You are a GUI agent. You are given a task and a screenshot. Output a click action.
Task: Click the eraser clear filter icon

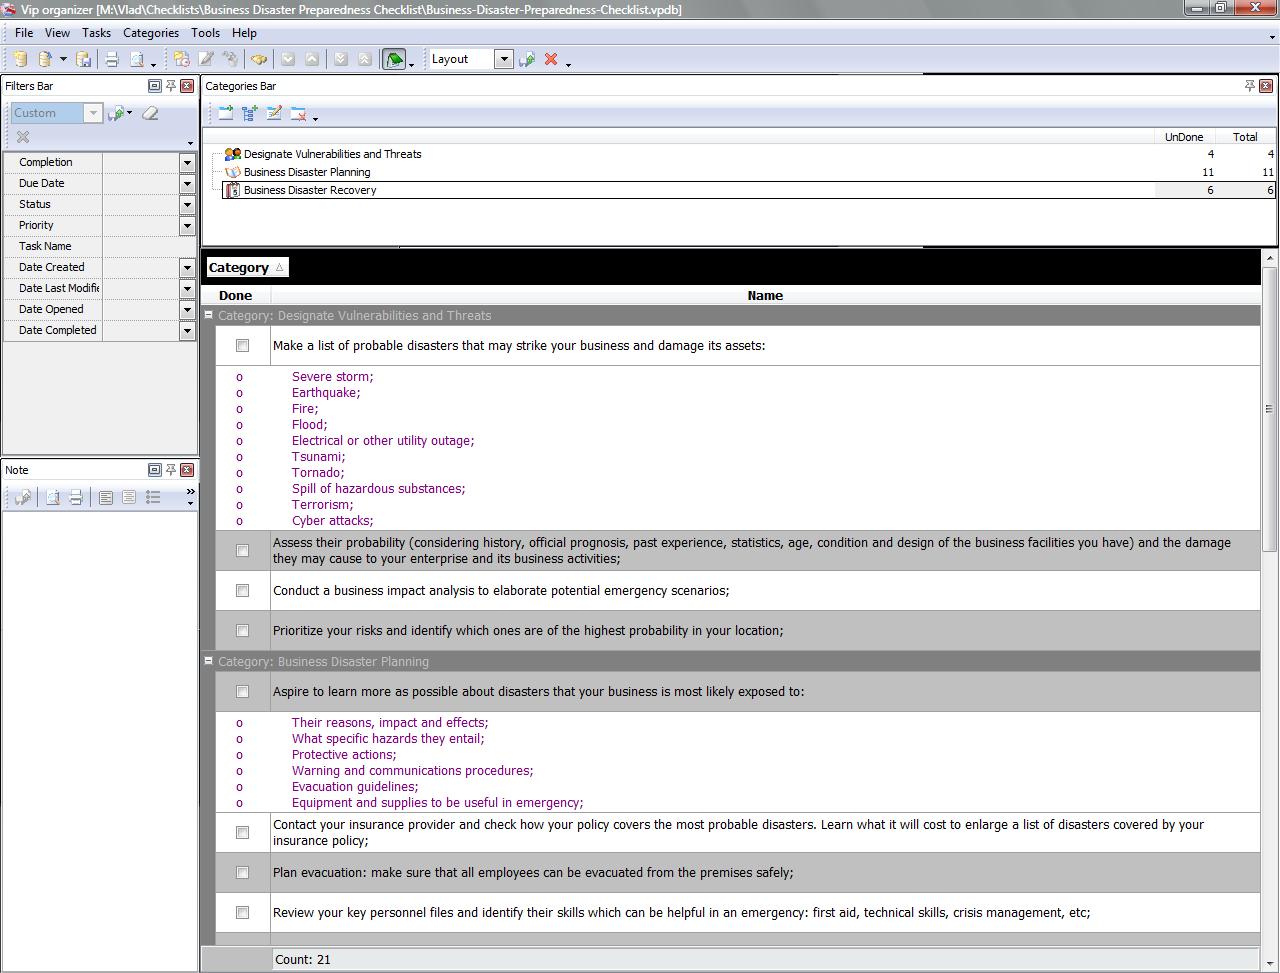click(x=150, y=113)
